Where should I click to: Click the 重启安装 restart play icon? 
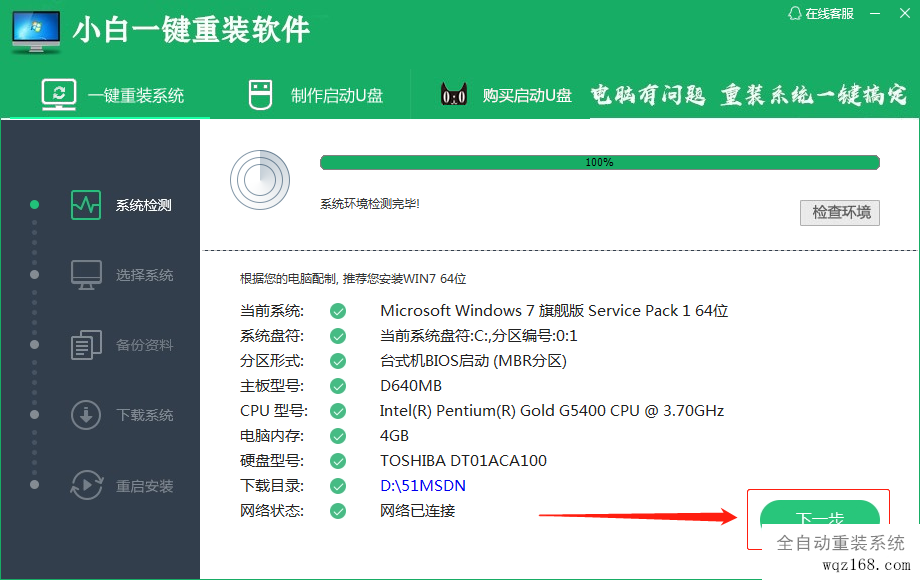click(87, 486)
